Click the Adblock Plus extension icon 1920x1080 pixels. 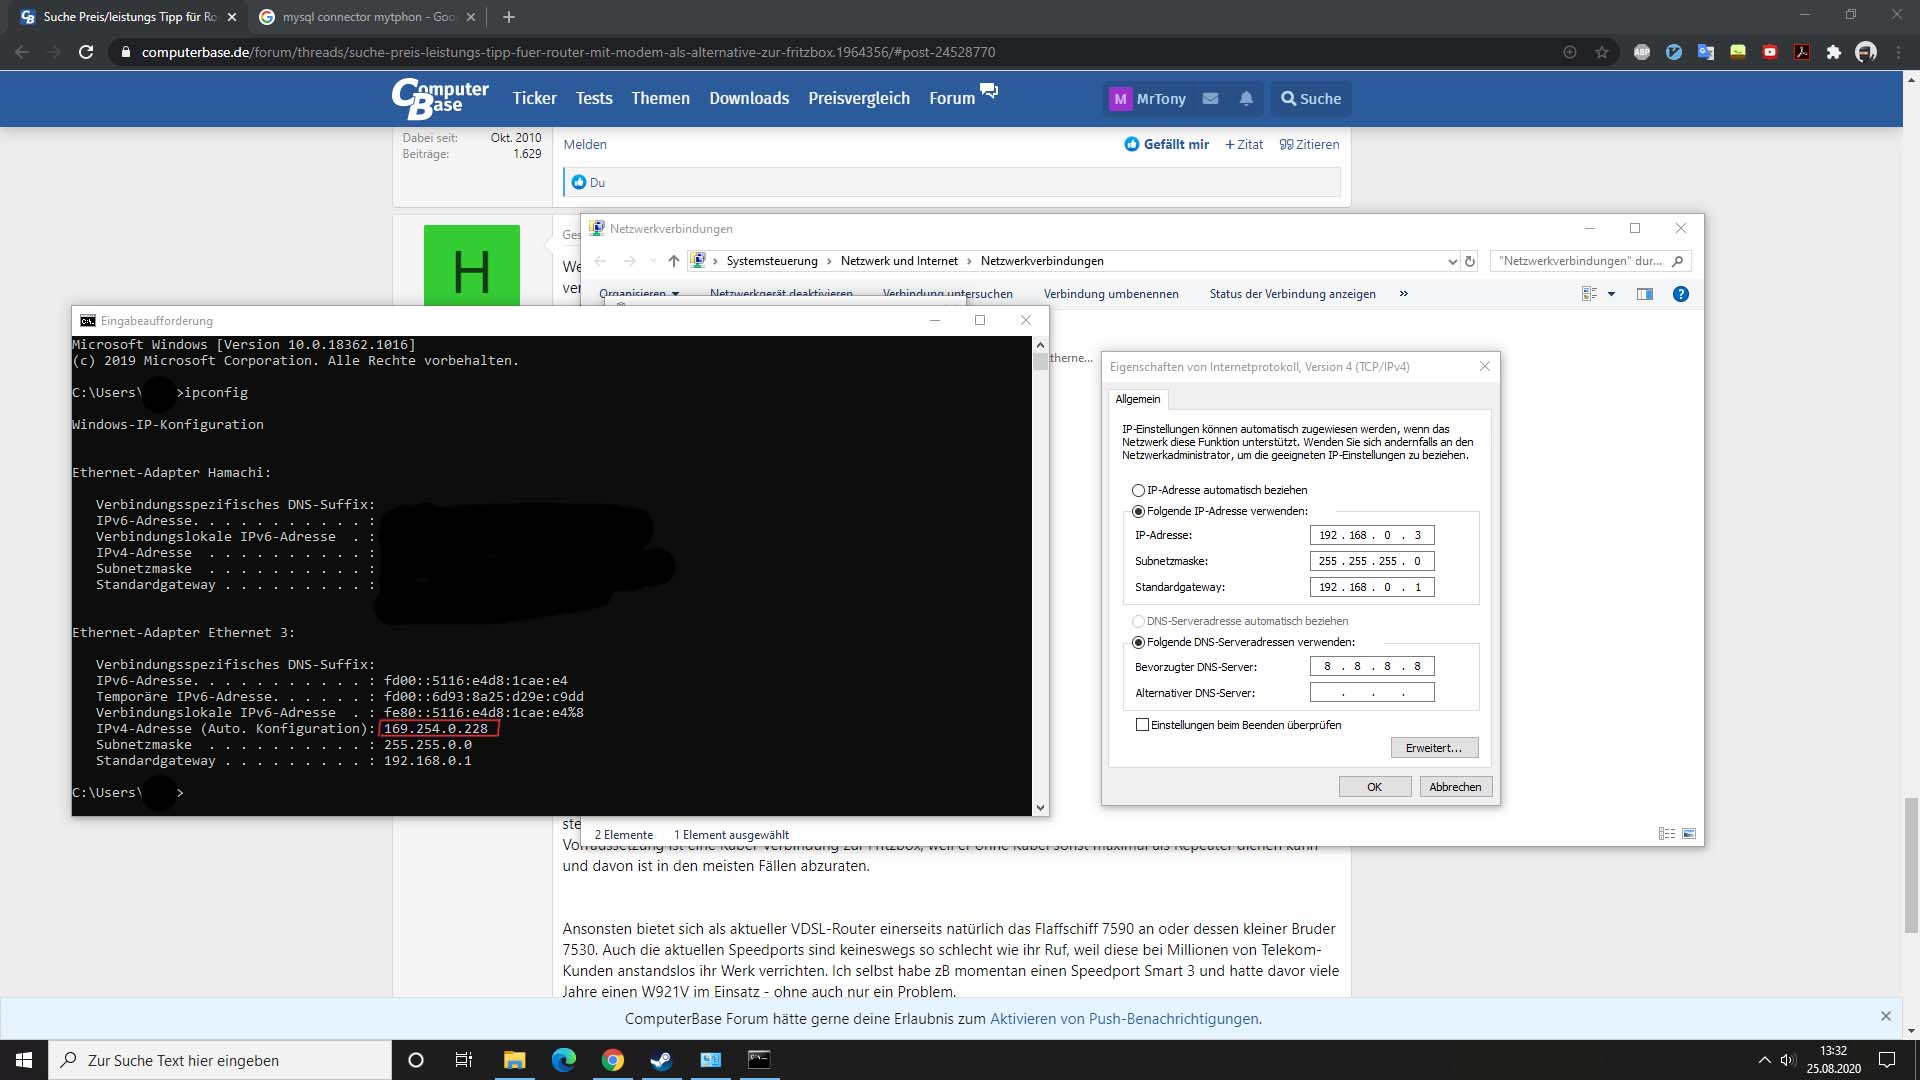[1642, 52]
